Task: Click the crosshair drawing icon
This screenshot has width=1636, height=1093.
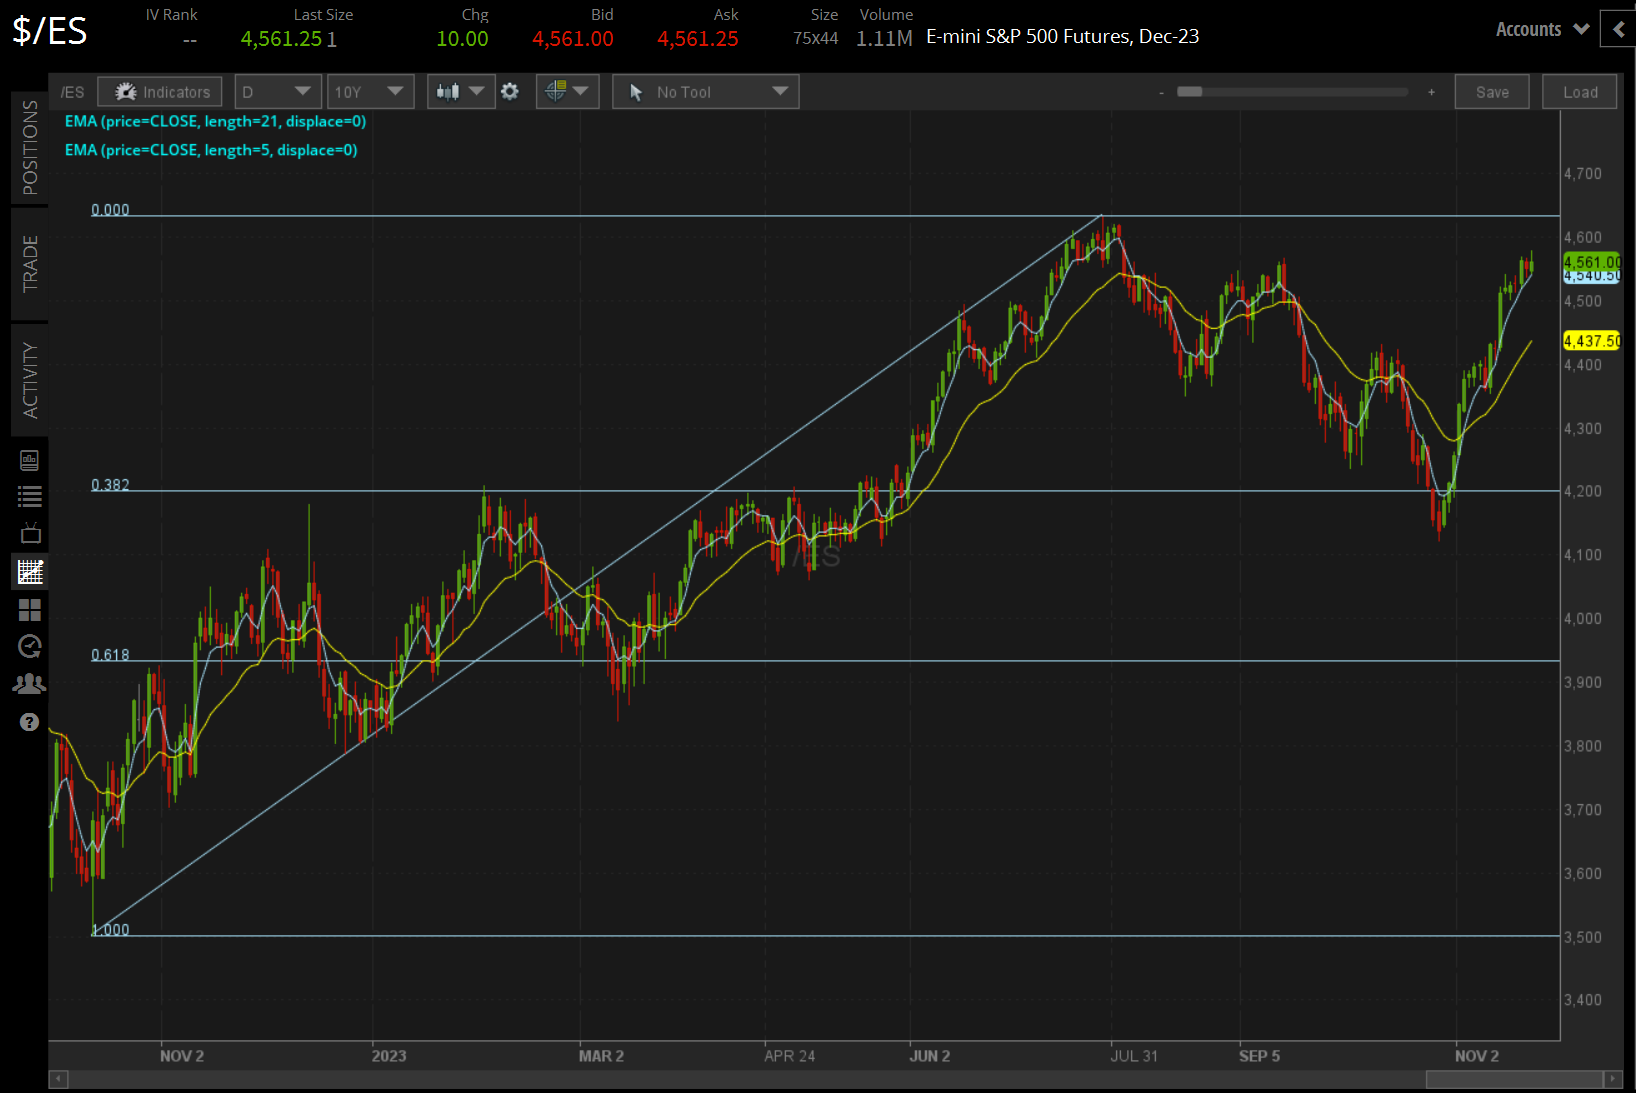Action: point(556,92)
